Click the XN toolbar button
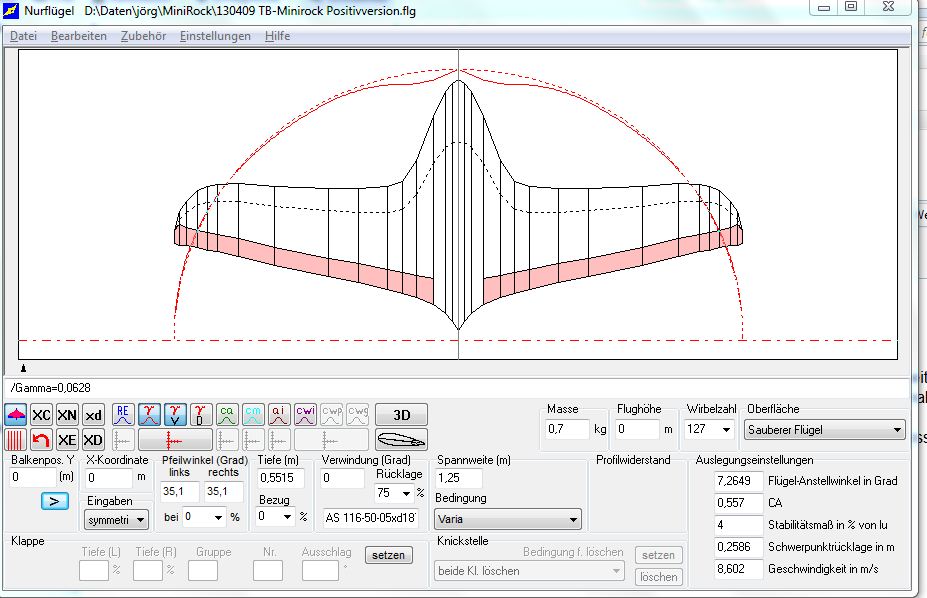This screenshot has height=598, width=927. pyautogui.click(x=67, y=415)
